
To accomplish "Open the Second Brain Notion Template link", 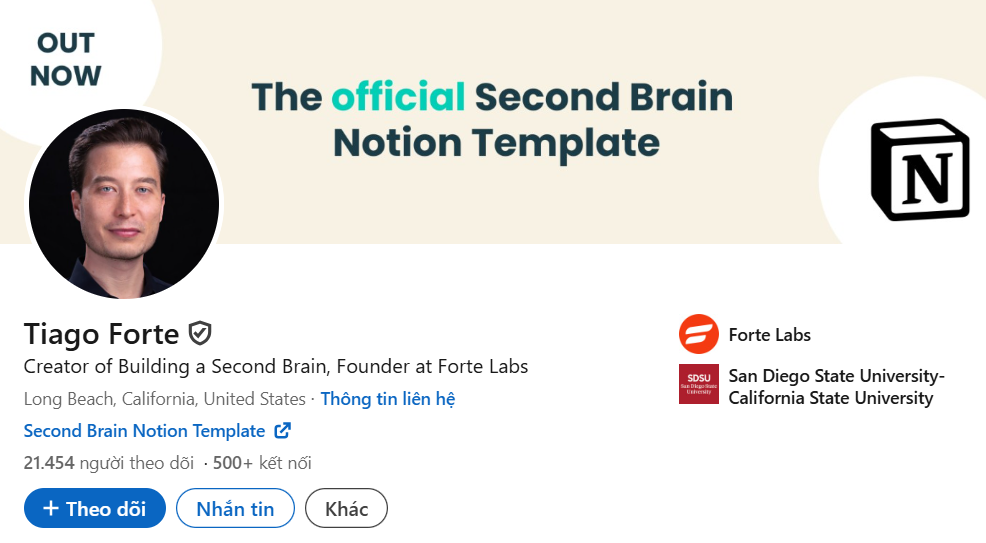I will (x=145, y=431).
